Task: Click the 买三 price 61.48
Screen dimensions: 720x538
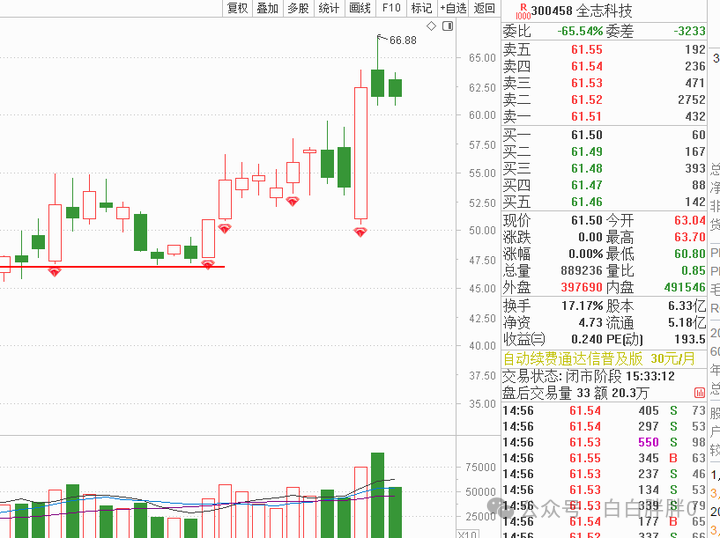Action: pos(586,168)
